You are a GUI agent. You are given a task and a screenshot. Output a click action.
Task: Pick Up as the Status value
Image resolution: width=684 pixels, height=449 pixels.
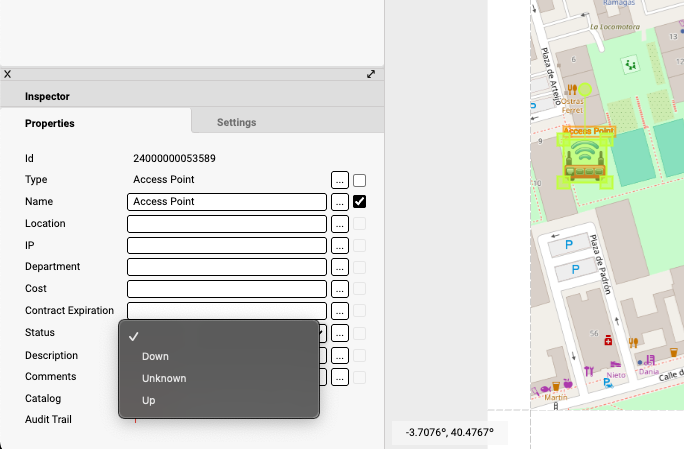point(148,400)
